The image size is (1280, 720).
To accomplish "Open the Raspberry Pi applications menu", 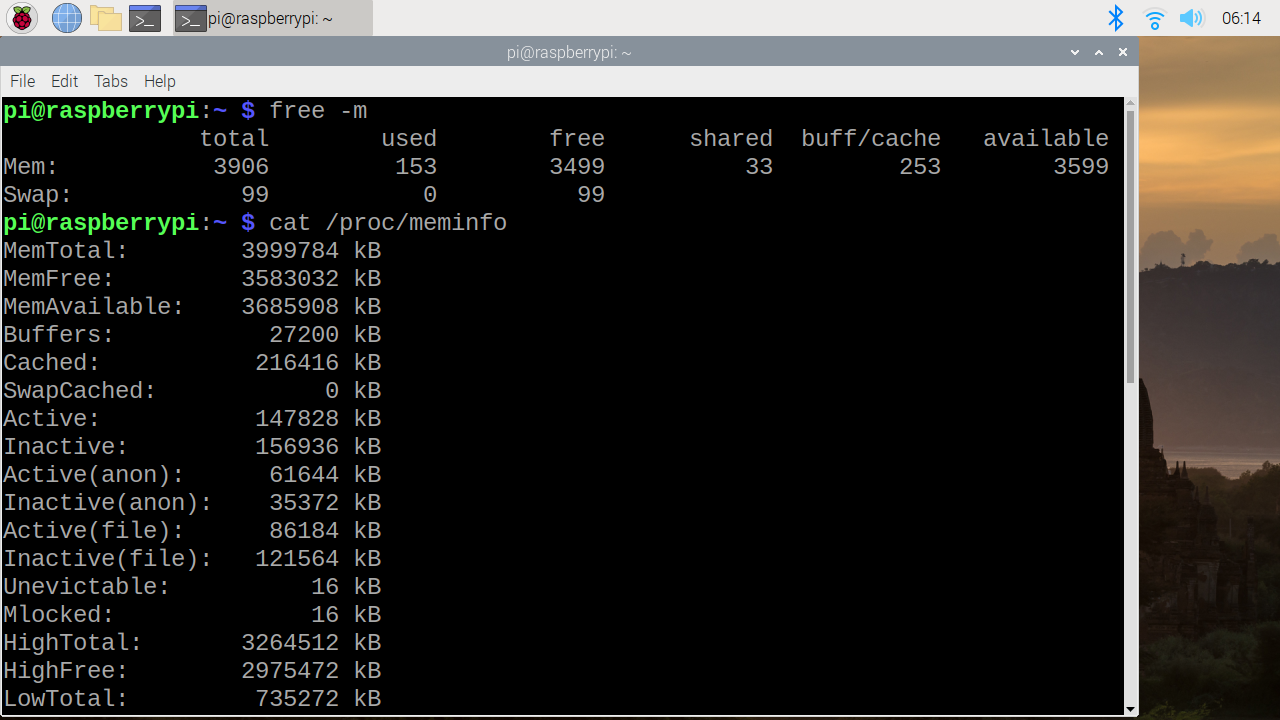I will point(21,17).
